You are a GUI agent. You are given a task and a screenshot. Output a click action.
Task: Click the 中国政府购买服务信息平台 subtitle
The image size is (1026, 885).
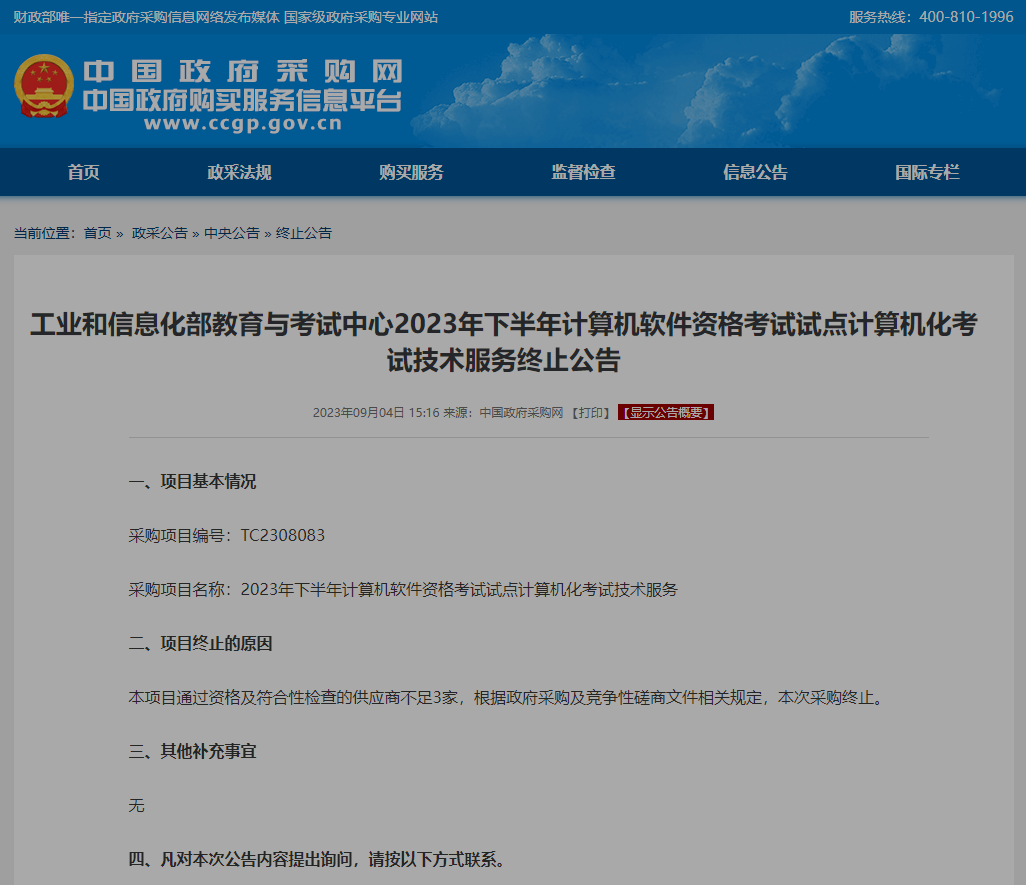[243, 100]
